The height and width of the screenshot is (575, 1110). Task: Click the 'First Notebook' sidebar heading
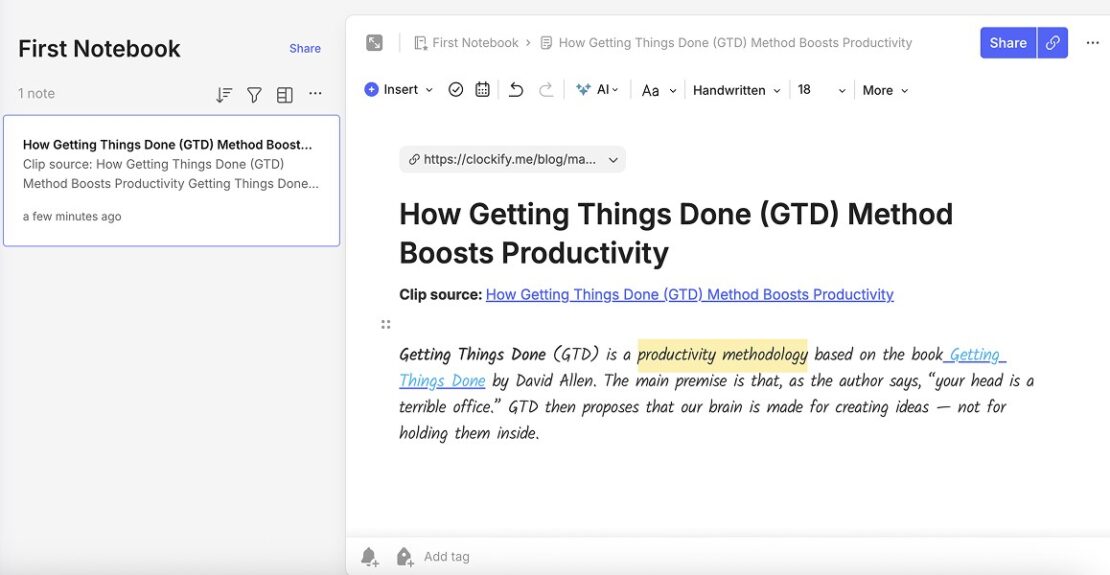(99, 49)
